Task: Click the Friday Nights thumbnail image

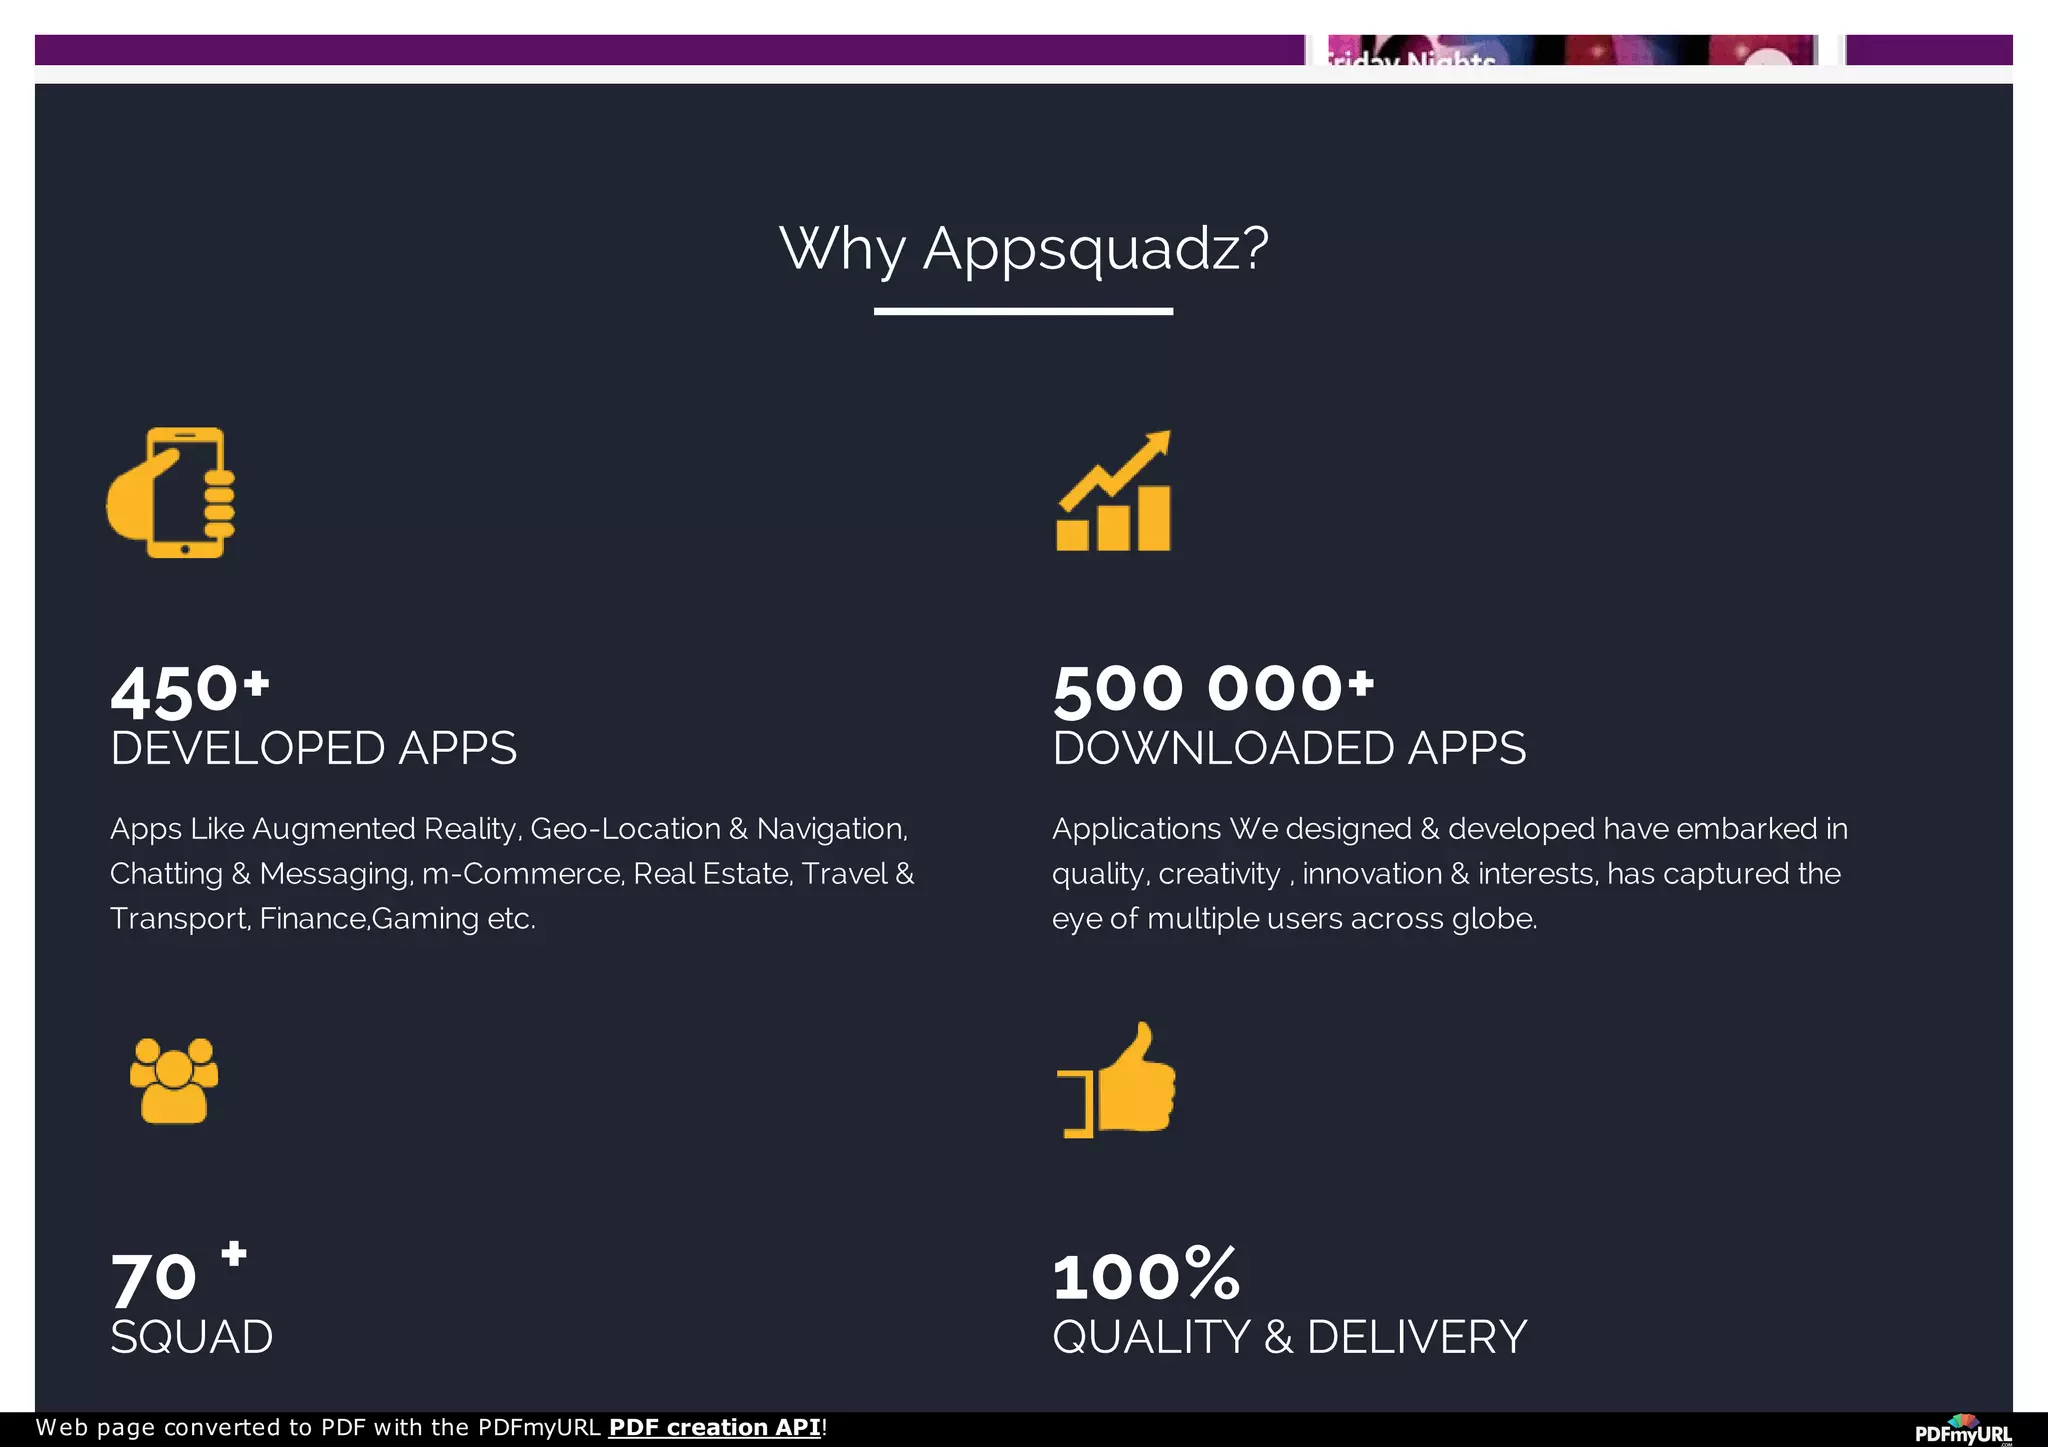Action: [x=1571, y=50]
